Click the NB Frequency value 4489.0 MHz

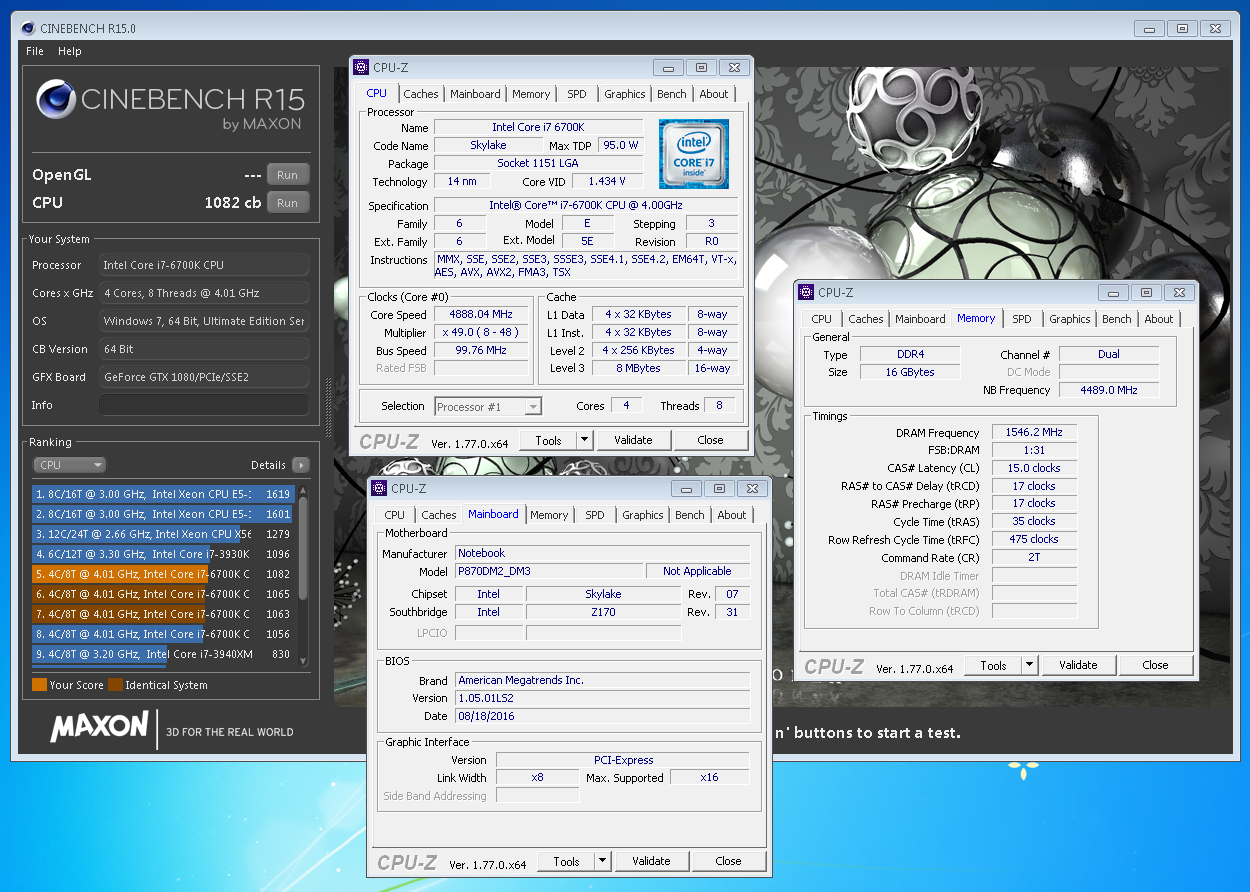(1109, 390)
